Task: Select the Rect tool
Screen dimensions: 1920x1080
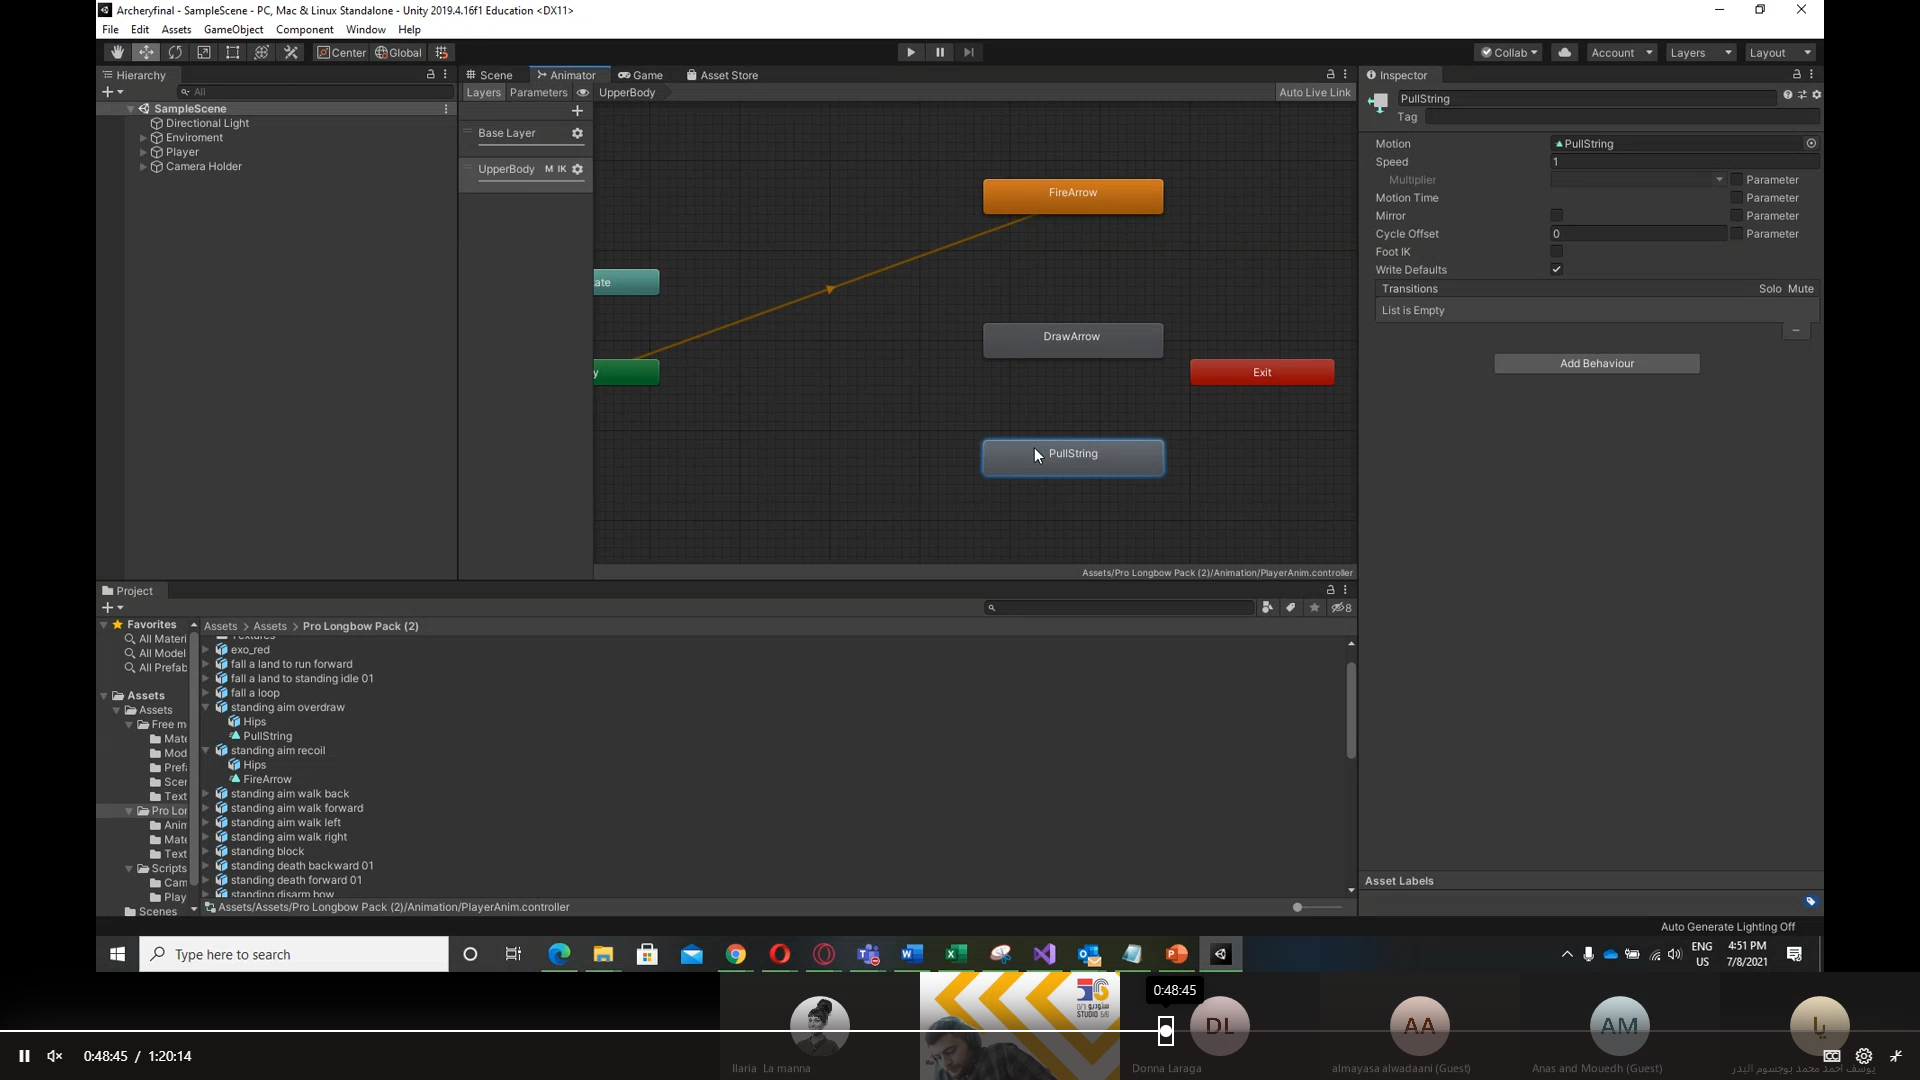Action: (233, 53)
